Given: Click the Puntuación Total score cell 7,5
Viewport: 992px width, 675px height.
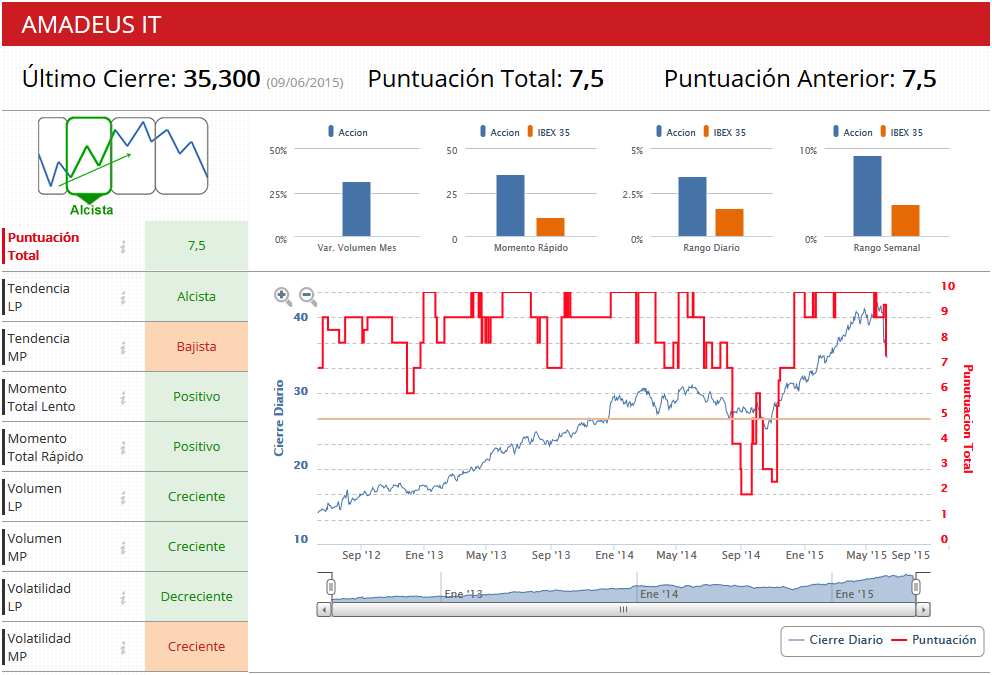Looking at the screenshot, I should pyautogui.click(x=197, y=245).
